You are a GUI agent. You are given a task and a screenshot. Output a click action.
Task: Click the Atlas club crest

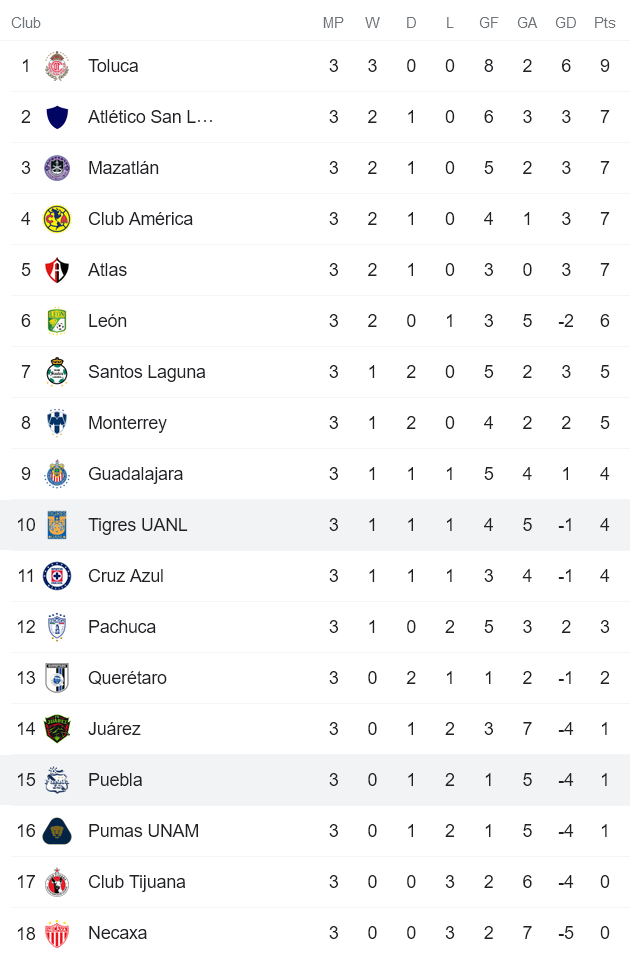(x=57, y=270)
